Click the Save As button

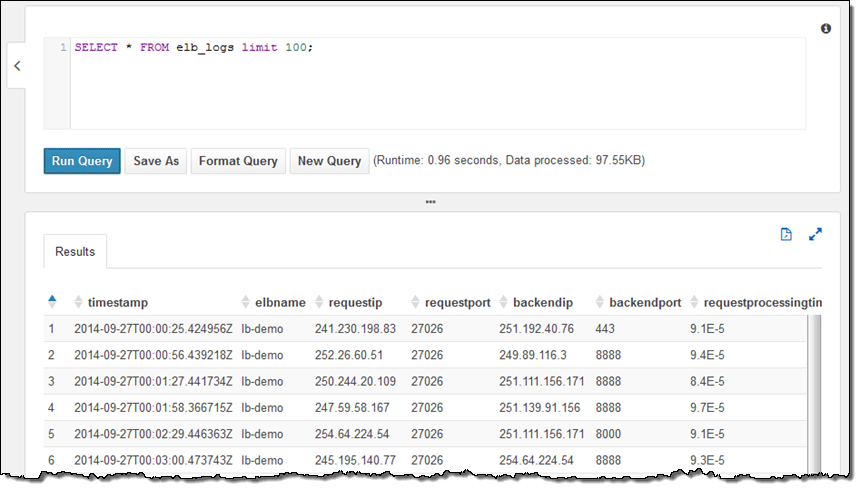pyautogui.click(x=156, y=161)
